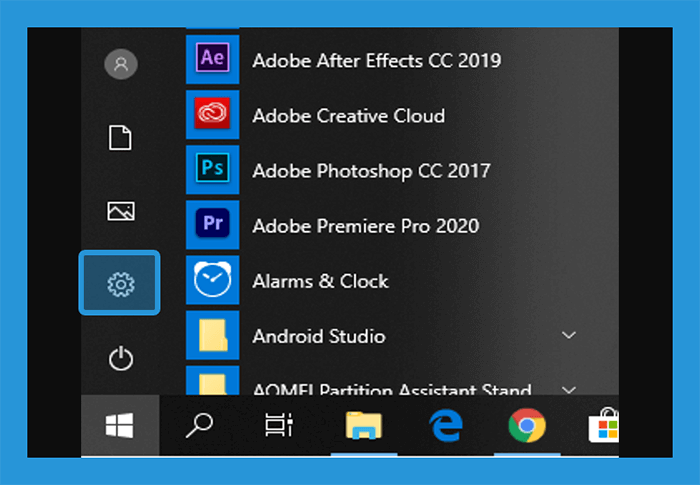
Task: Click the Photoshop Ps icon
Action: [x=212, y=169]
